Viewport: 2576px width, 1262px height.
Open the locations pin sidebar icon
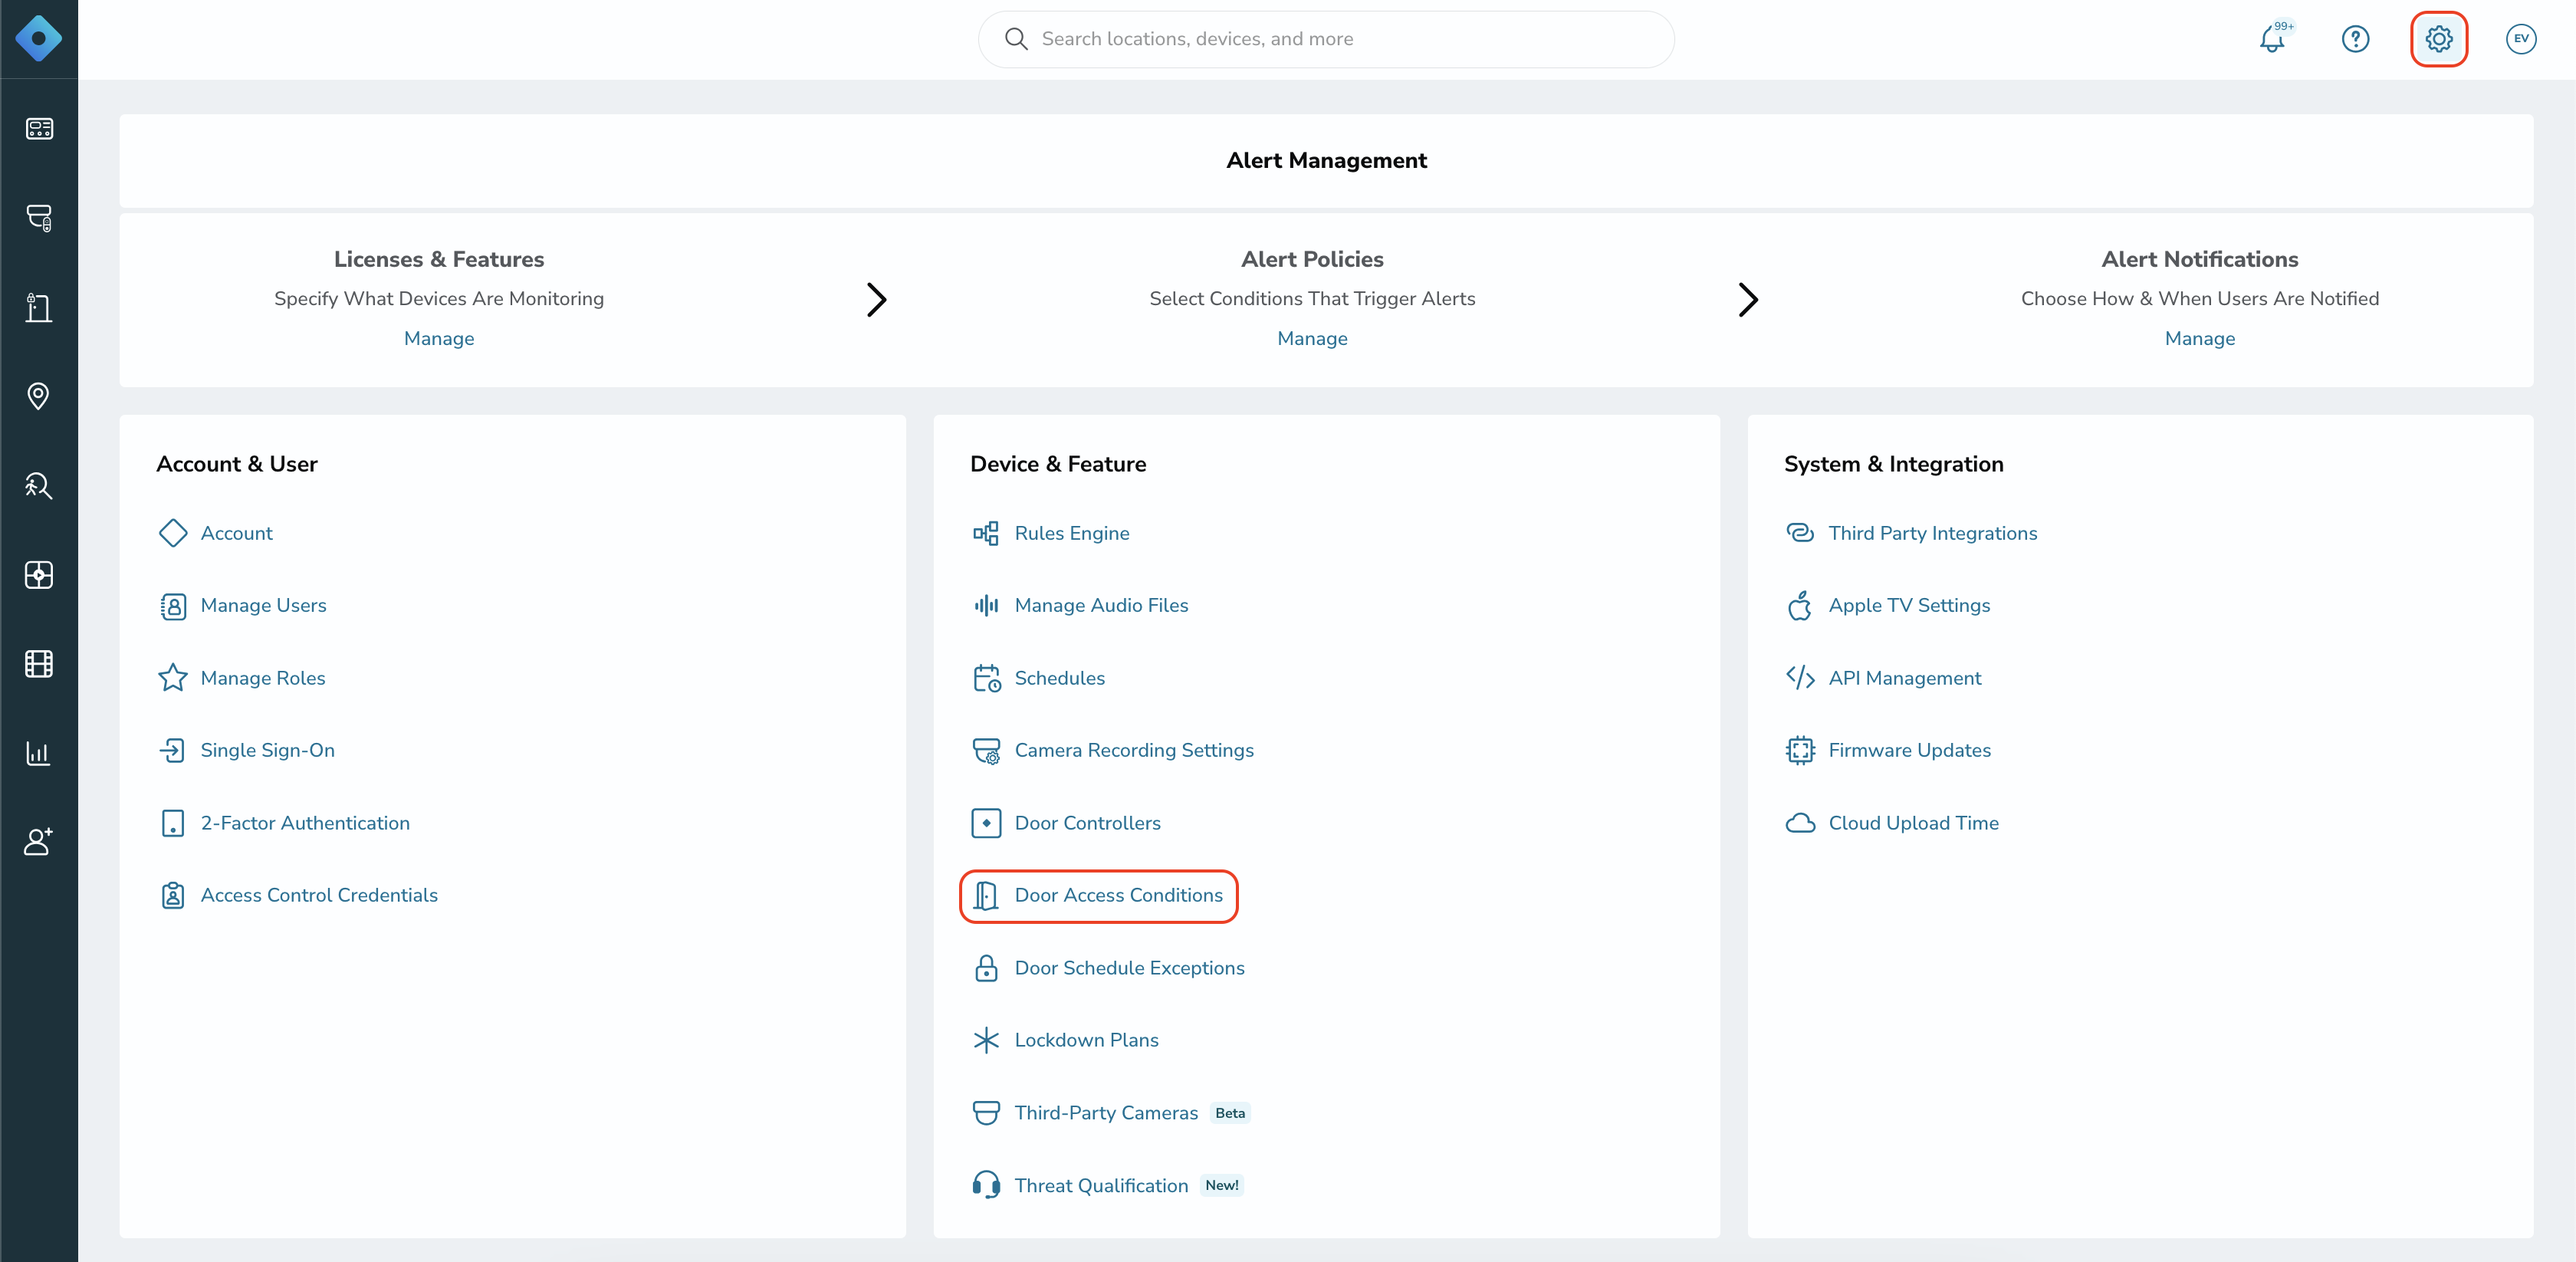pos(39,396)
